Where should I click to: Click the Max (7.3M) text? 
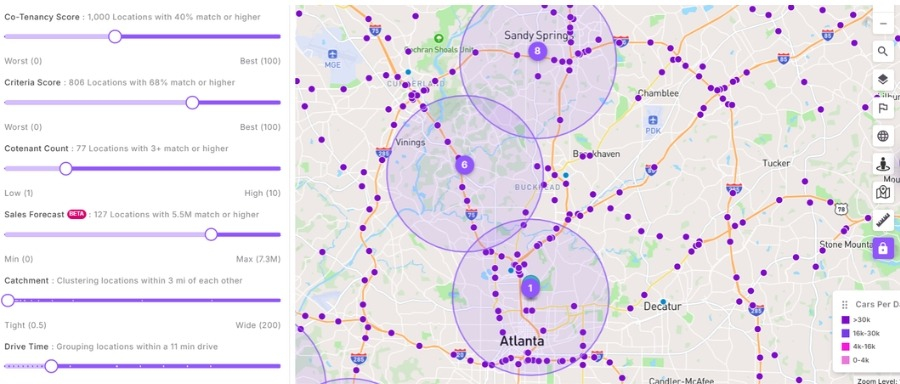[x=258, y=259]
